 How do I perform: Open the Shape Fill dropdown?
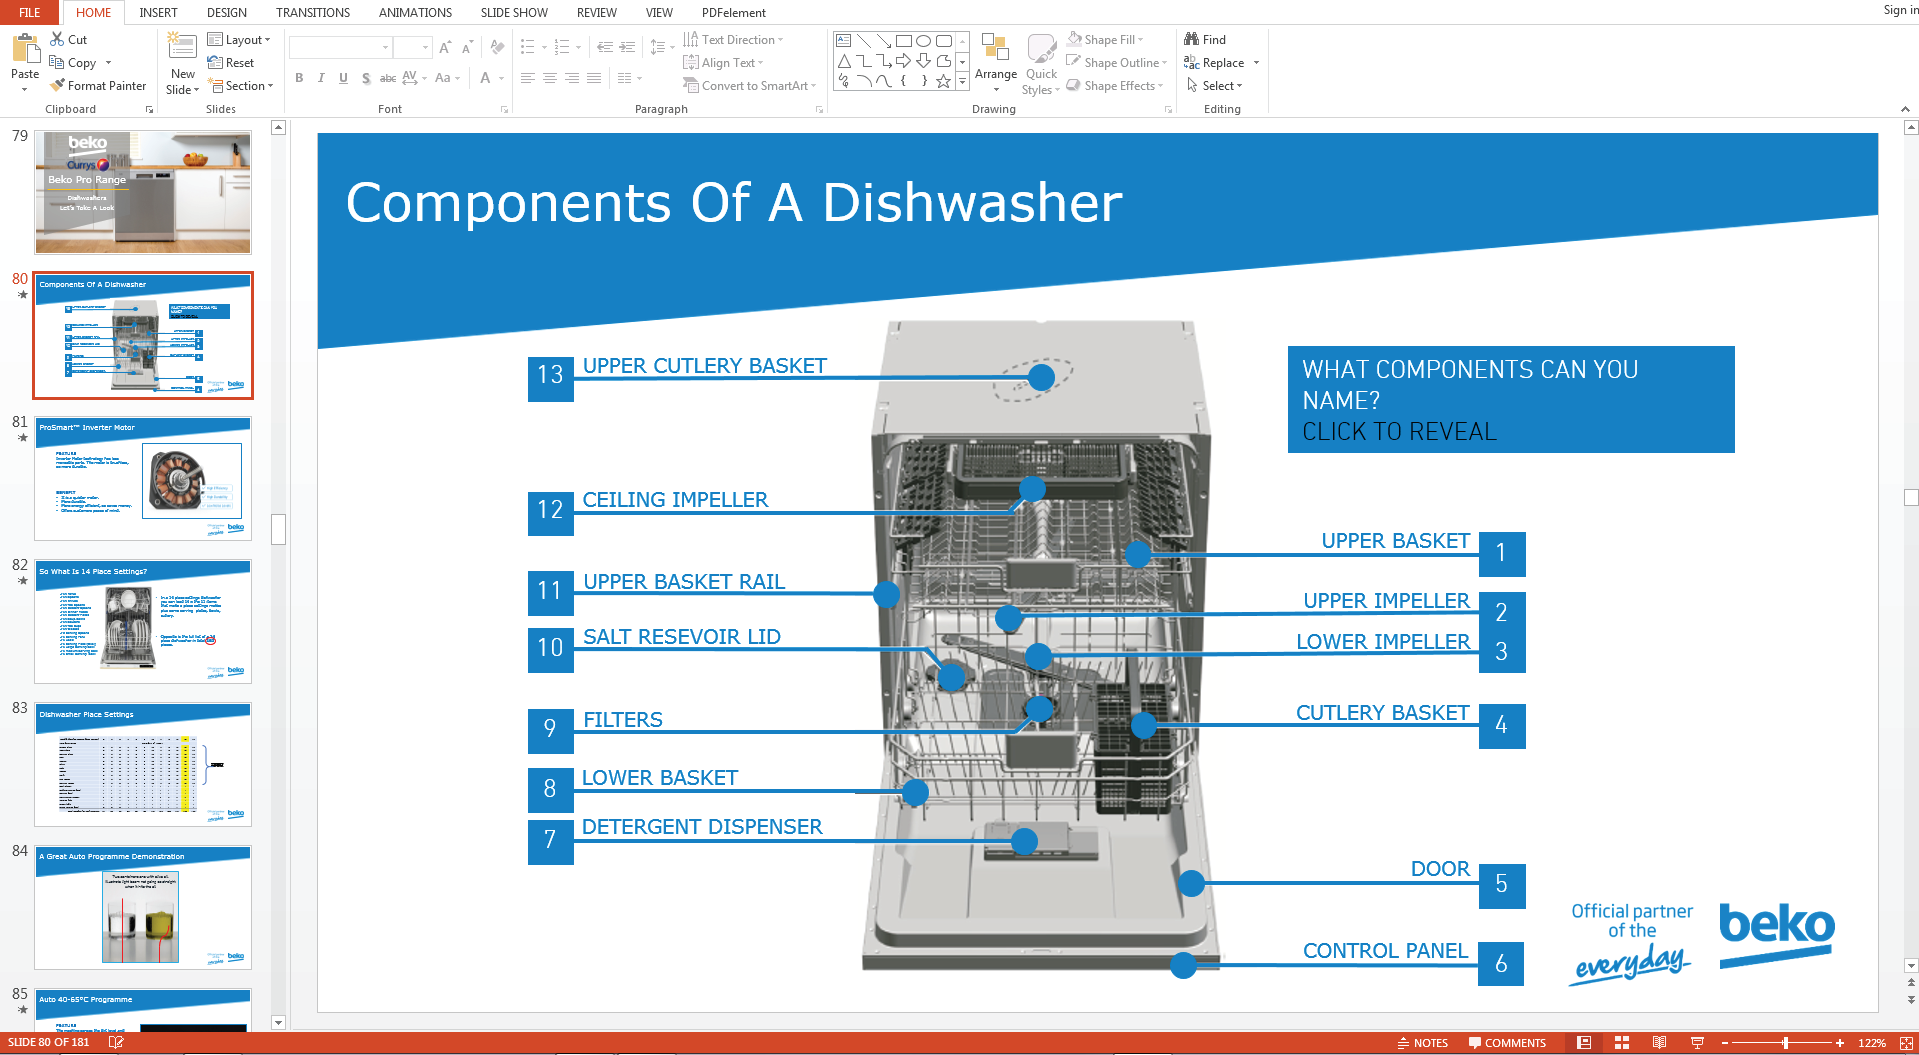point(1106,40)
